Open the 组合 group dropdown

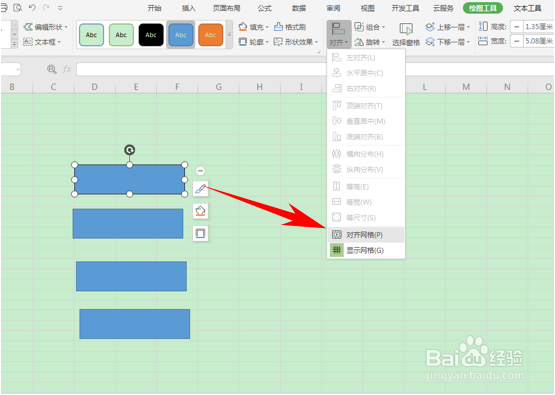370,27
